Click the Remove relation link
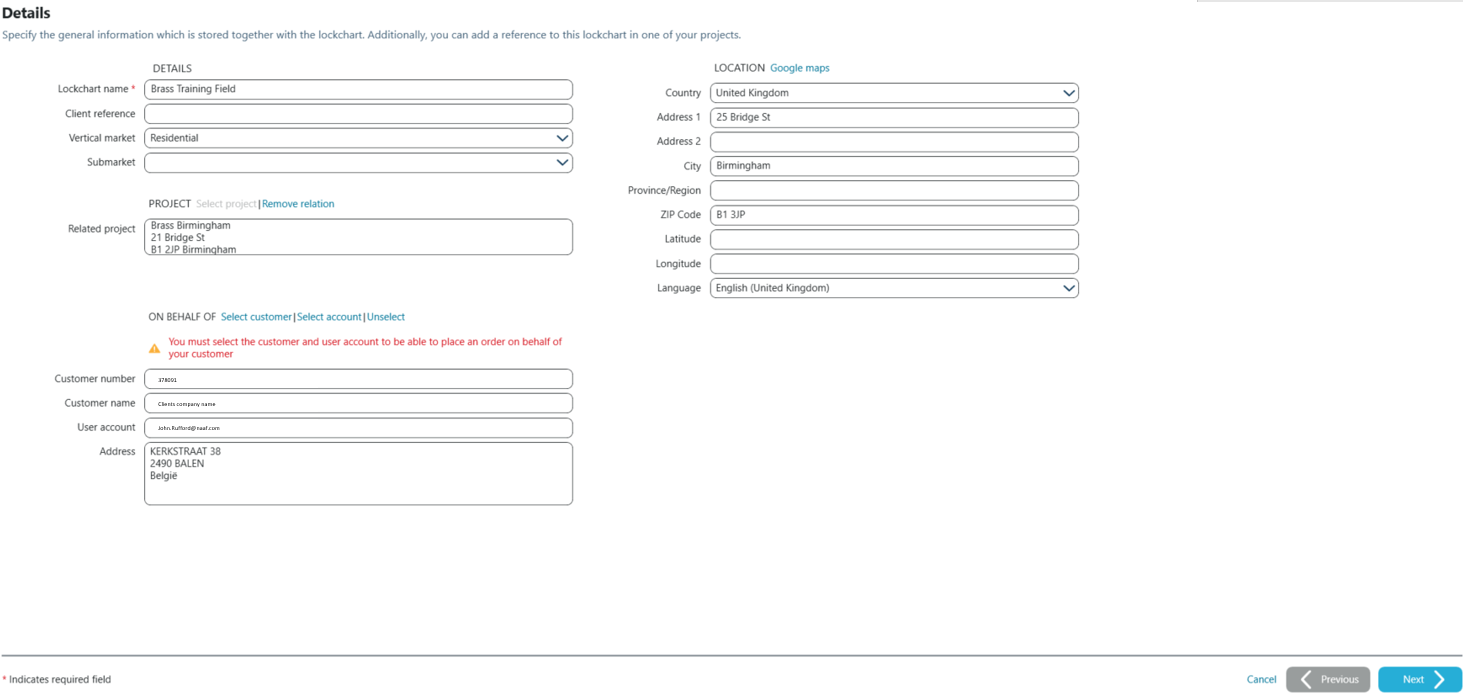This screenshot has width=1463, height=696. coord(298,204)
